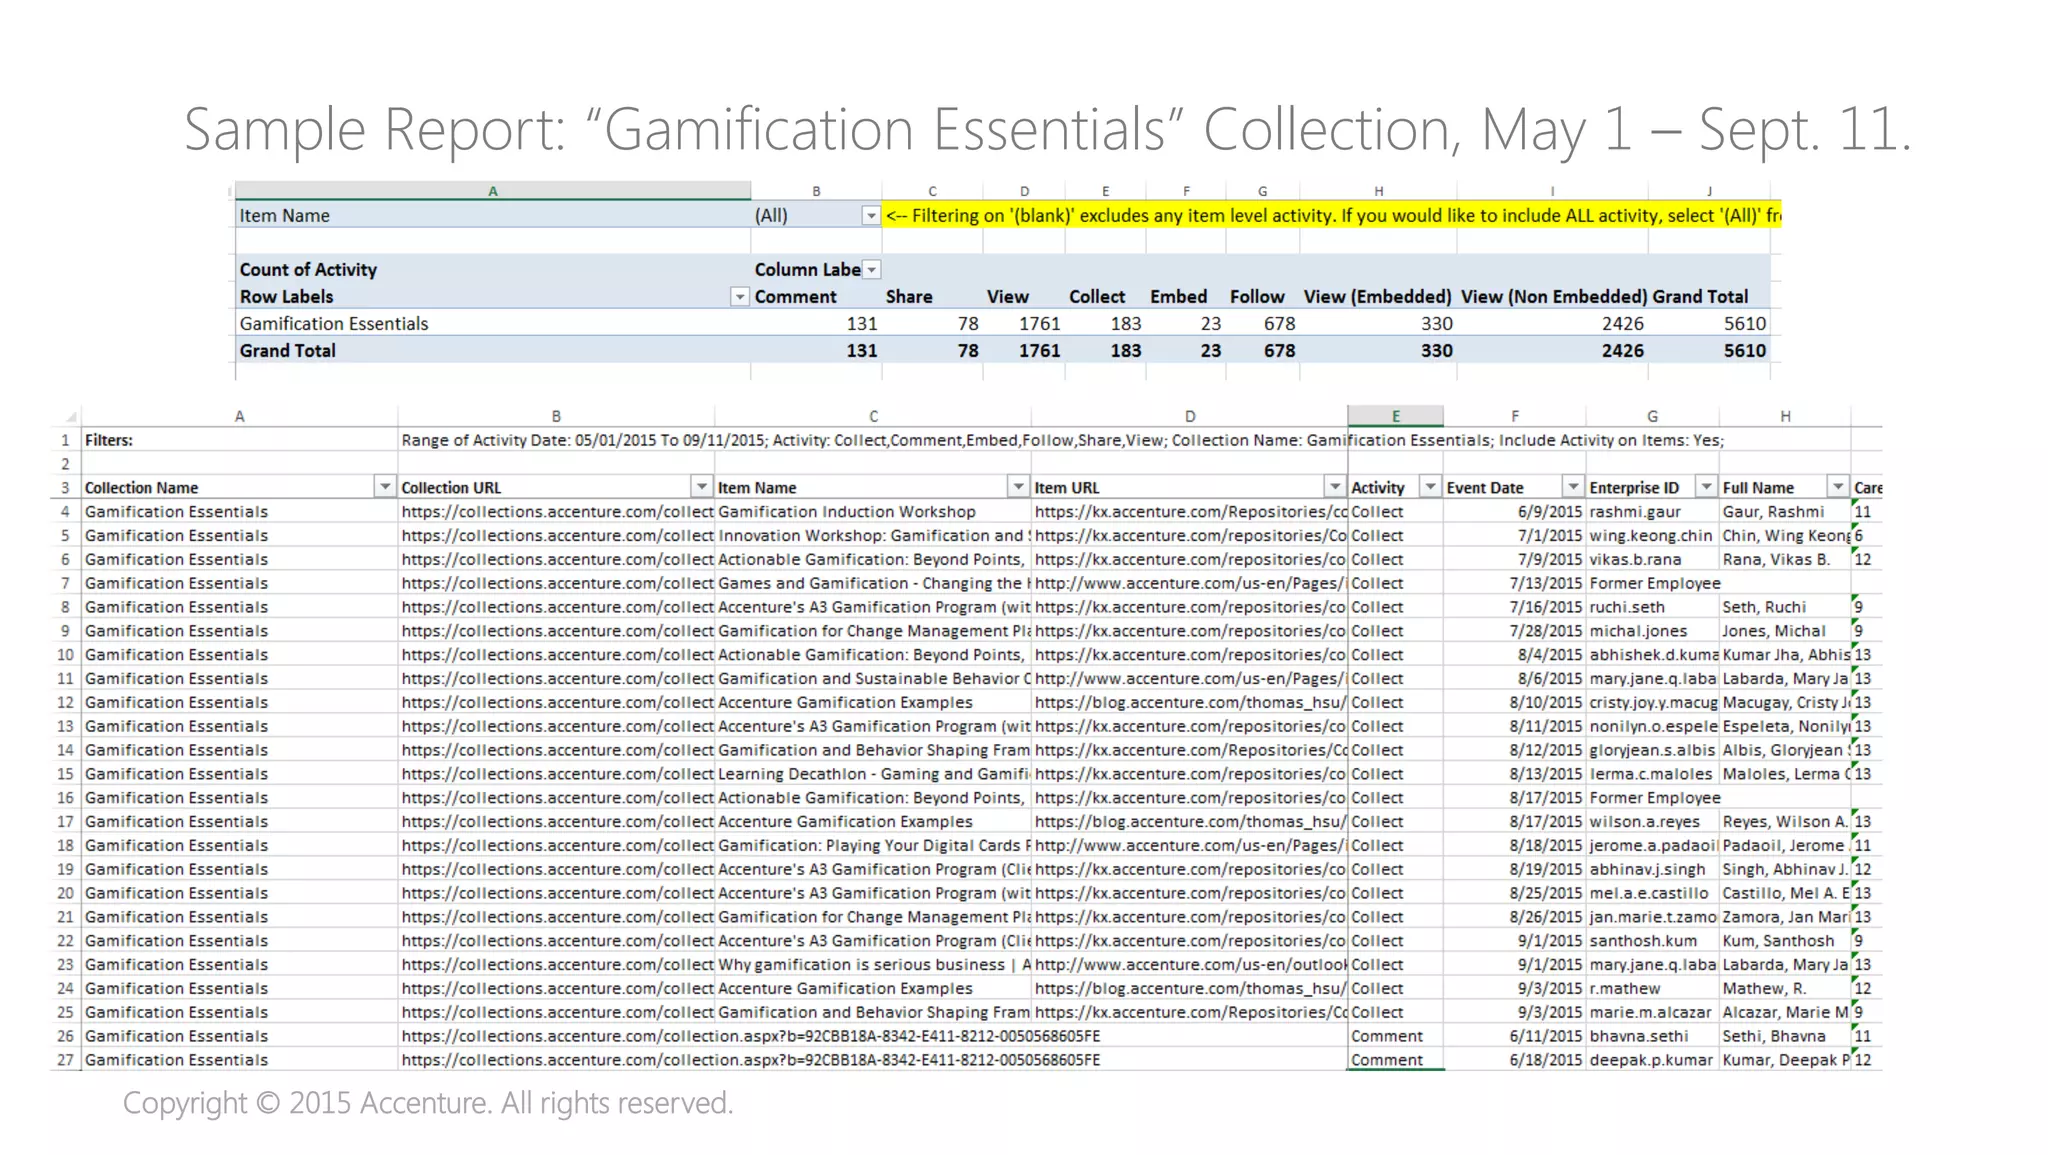Click the 'Embed' column label
The height and width of the screenshot is (1155, 2048).
[1178, 297]
